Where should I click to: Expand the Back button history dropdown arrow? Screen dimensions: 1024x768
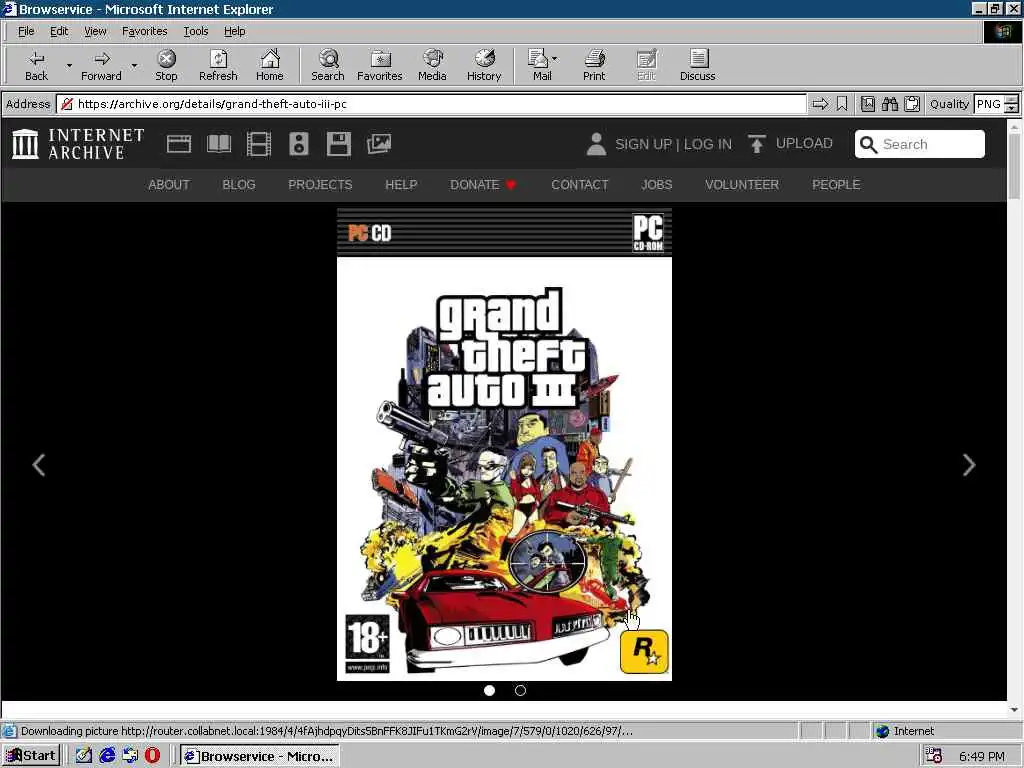[x=69, y=65]
